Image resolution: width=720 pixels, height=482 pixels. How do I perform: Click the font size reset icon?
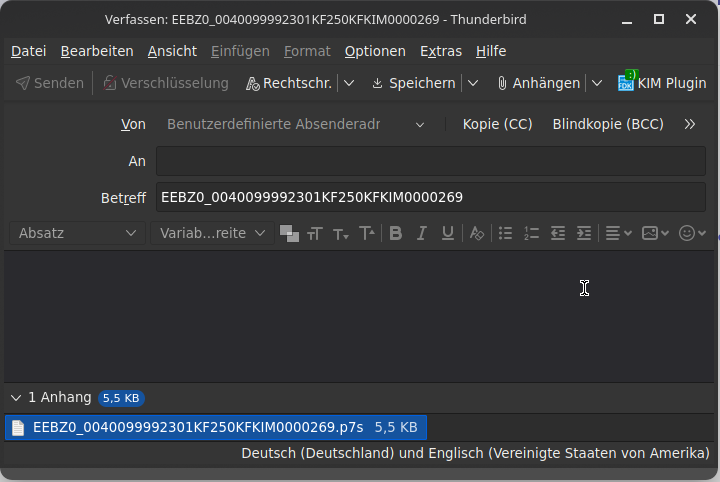click(x=315, y=234)
